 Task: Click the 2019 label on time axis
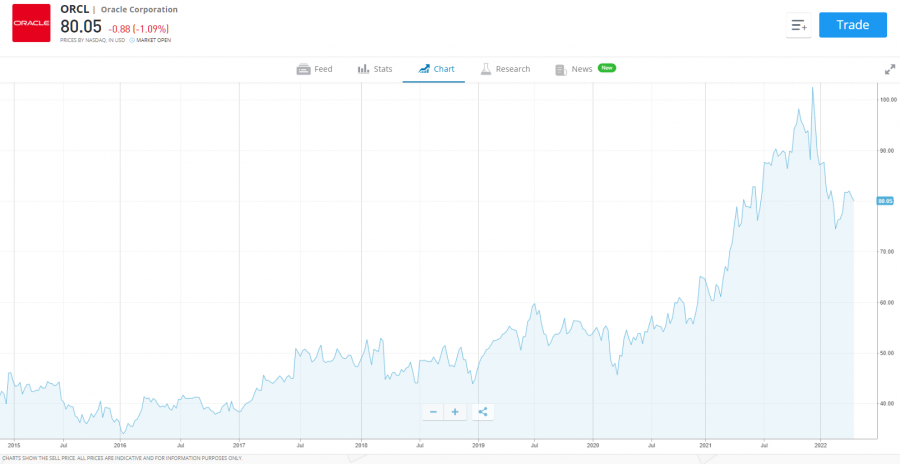coord(478,444)
